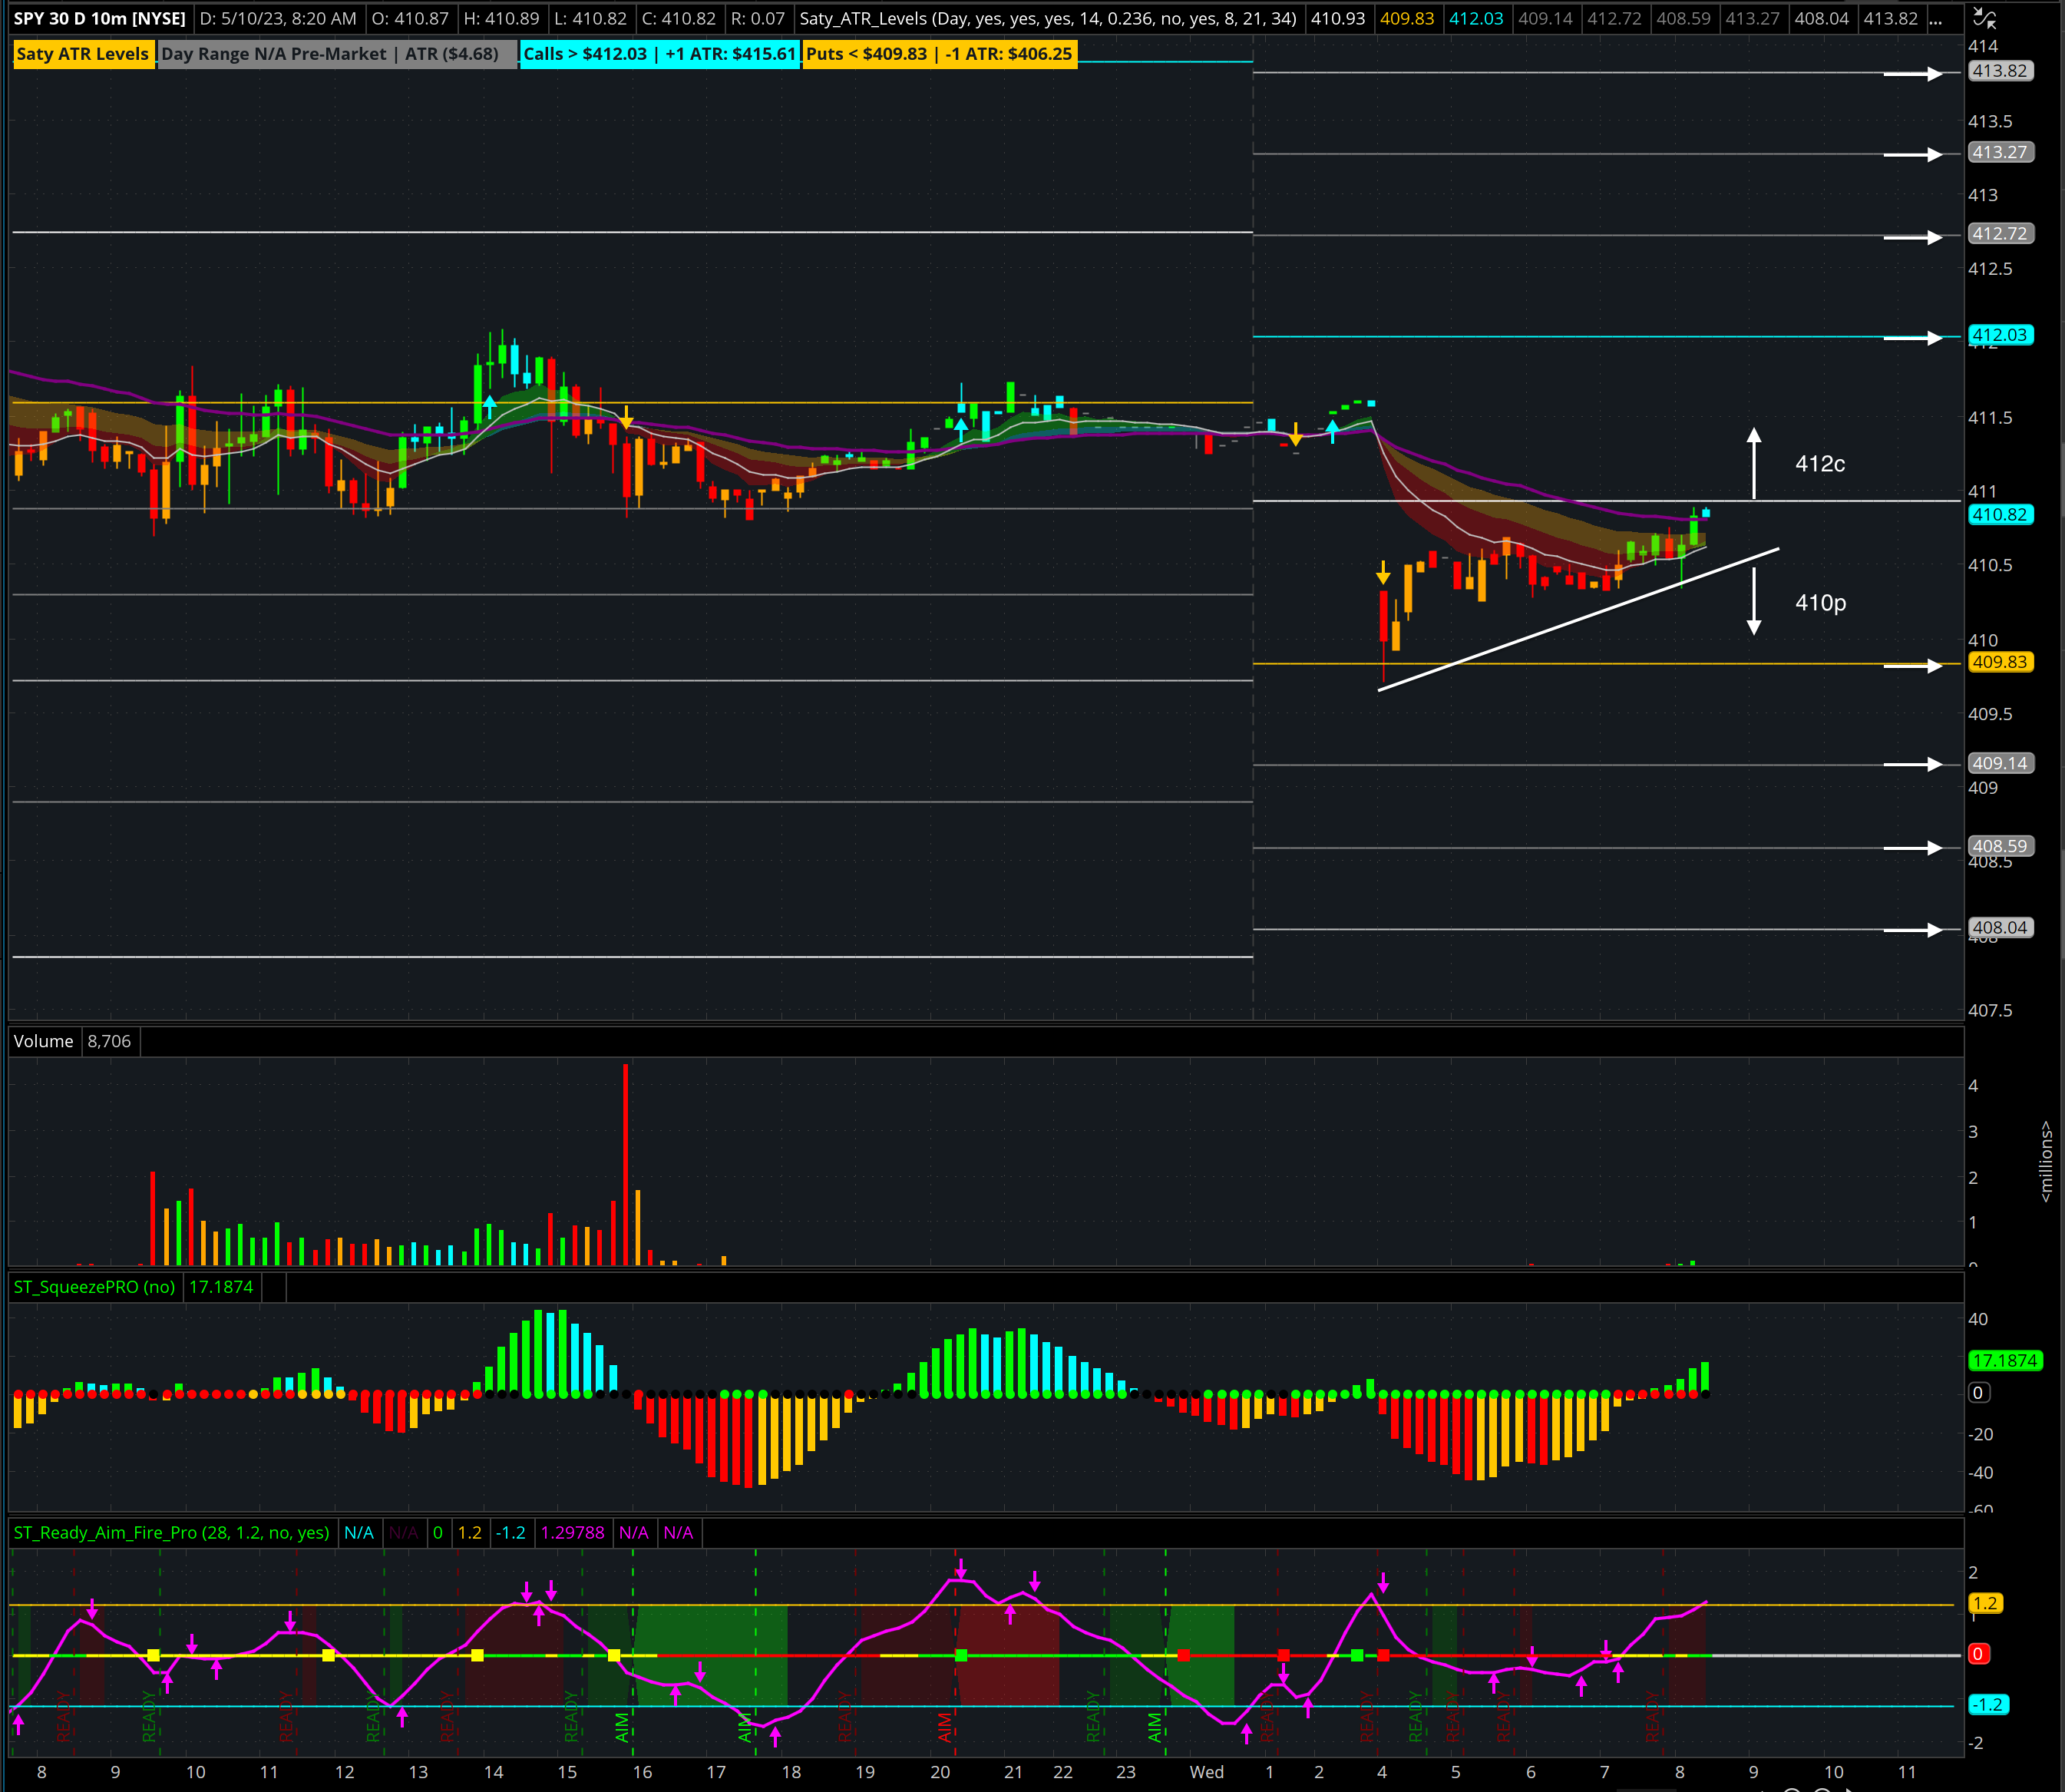Image resolution: width=2065 pixels, height=1792 pixels.
Task: Click the arrow pointing at 413.82 level
Action: coord(1912,73)
